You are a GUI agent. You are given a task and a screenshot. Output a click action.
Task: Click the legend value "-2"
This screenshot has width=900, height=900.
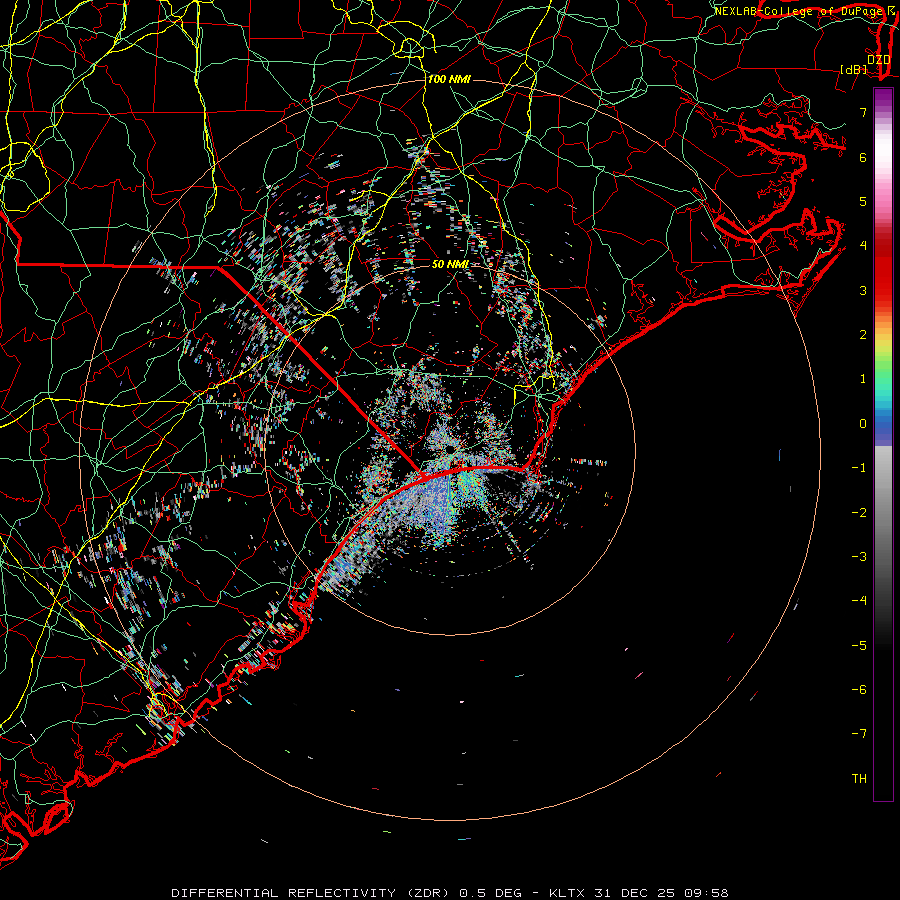(x=859, y=512)
